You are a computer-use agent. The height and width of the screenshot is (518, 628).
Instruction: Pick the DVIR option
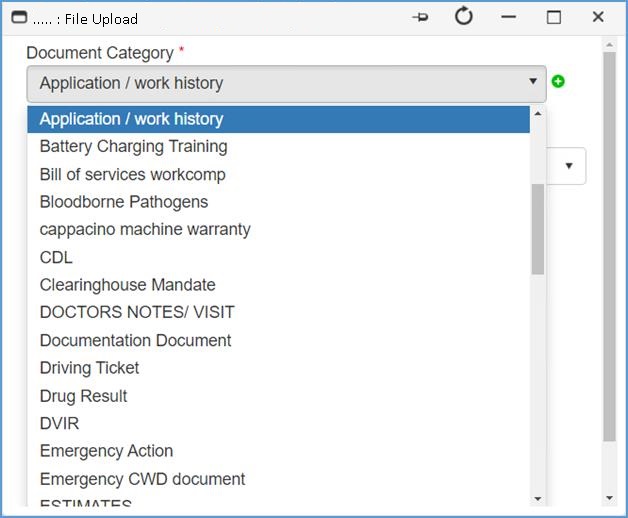tap(59, 423)
